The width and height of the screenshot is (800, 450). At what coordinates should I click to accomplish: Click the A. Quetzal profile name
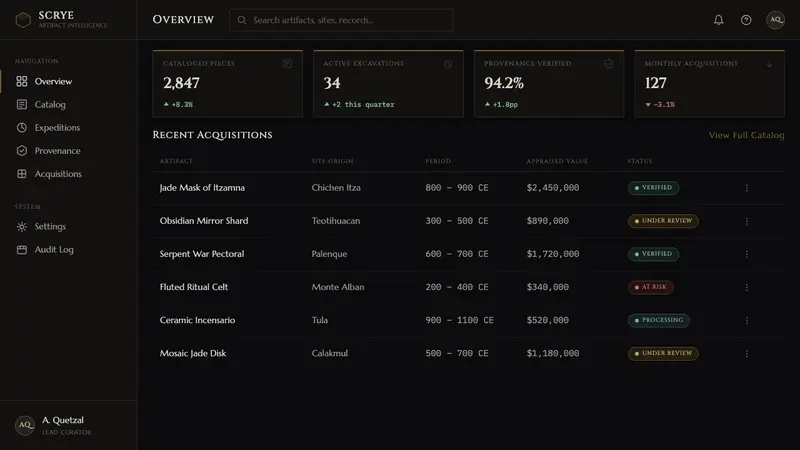tap(63, 420)
